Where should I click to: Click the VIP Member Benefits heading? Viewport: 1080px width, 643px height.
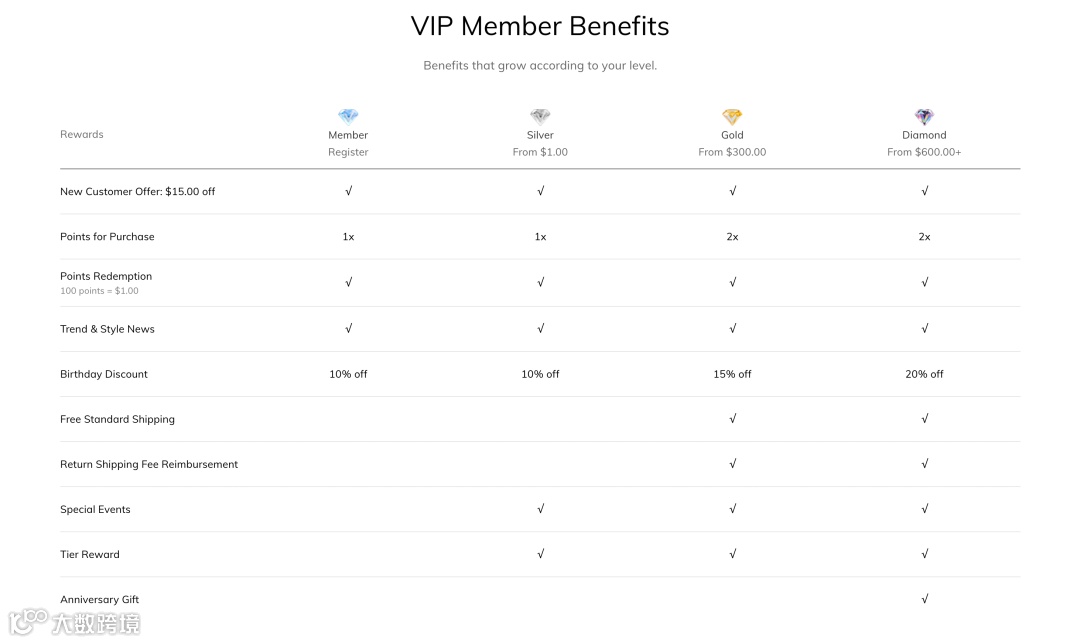tap(540, 26)
